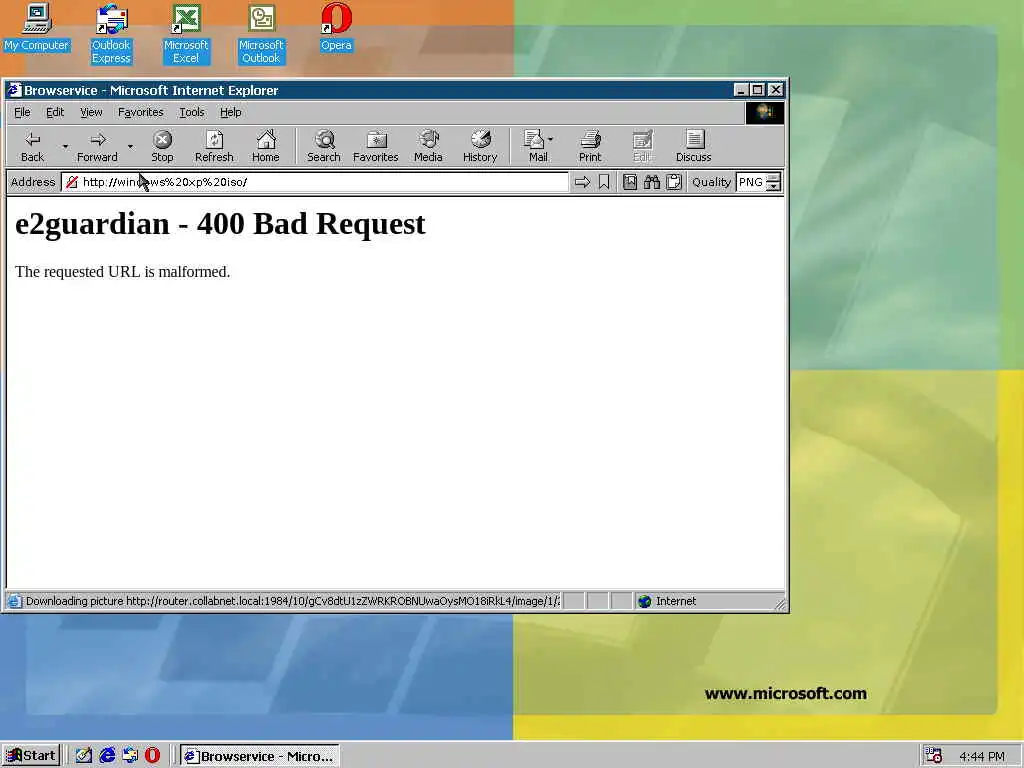This screenshot has height=768, width=1024.
Task: Click the Browservice taskbar button
Action: pos(259,756)
